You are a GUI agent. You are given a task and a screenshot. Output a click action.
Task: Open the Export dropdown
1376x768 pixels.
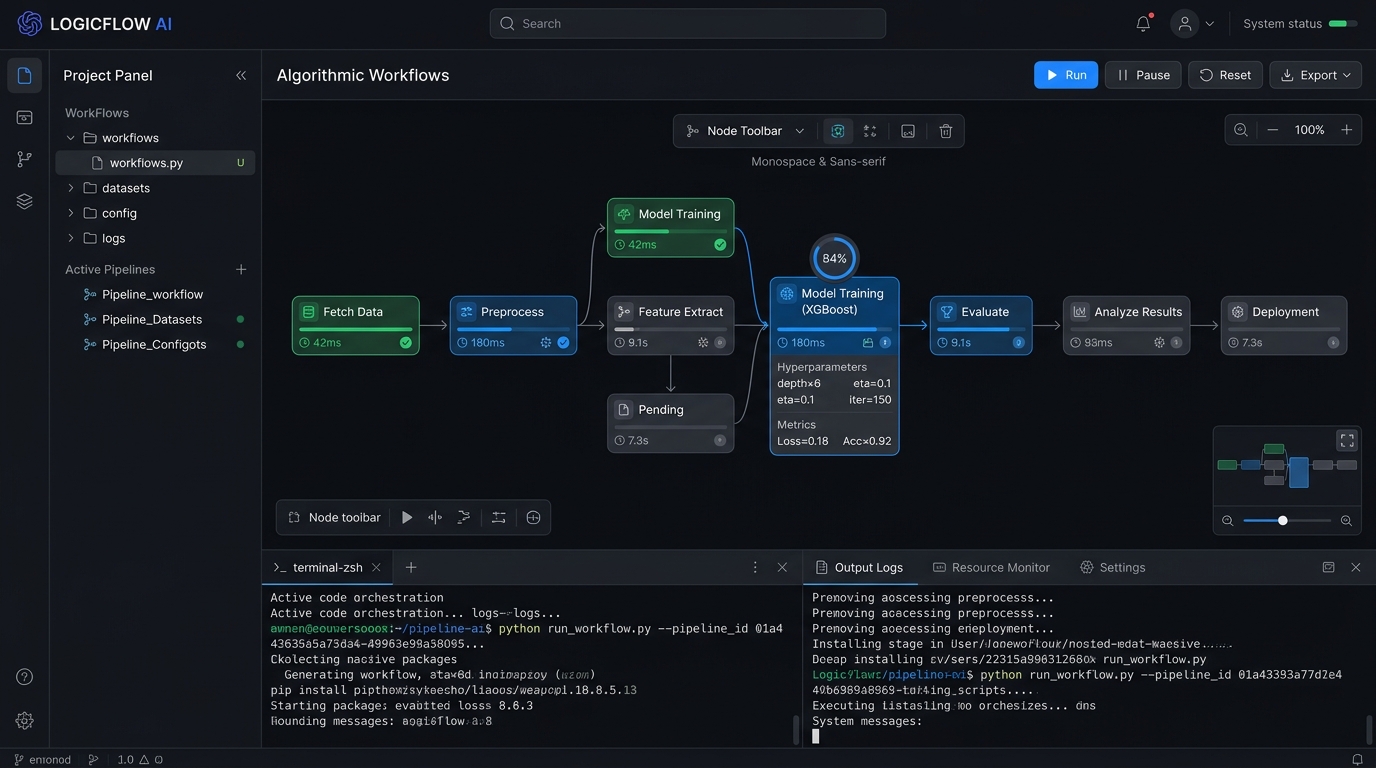pos(1315,75)
